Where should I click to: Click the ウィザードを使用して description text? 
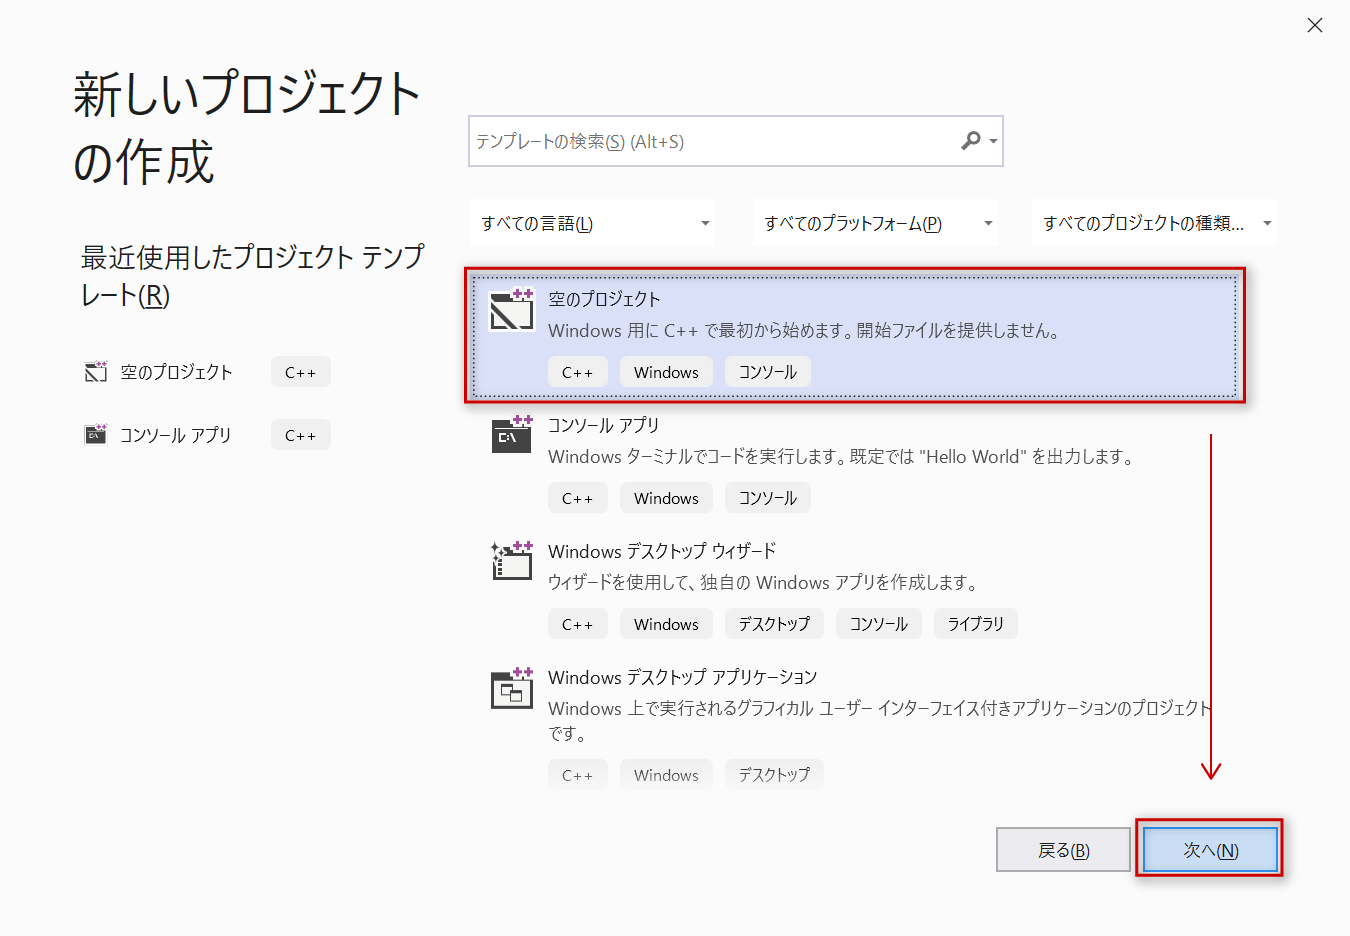pos(763,582)
